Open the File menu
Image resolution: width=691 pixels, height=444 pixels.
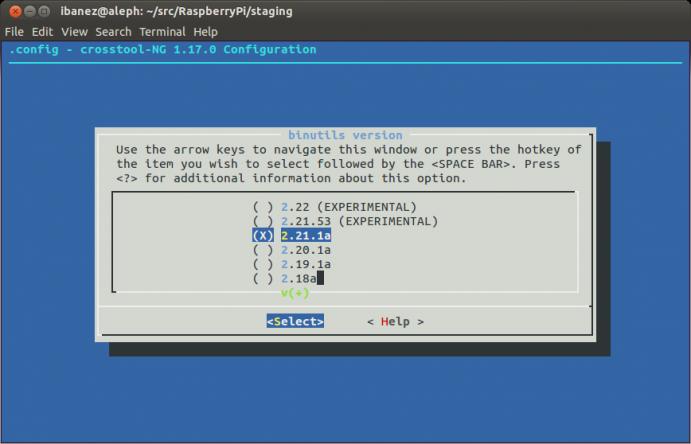(14, 32)
